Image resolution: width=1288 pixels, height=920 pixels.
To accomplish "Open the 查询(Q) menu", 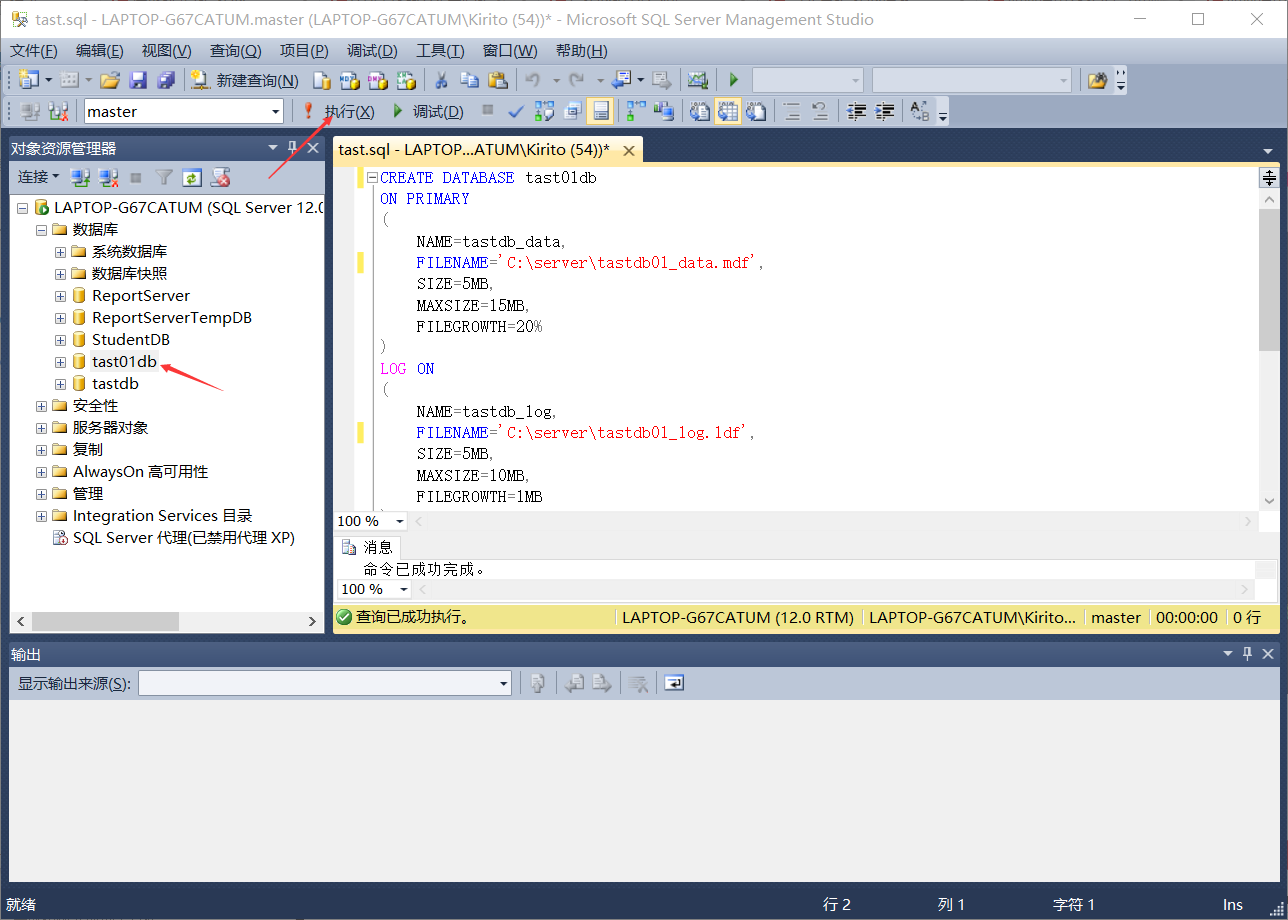I will [235, 51].
